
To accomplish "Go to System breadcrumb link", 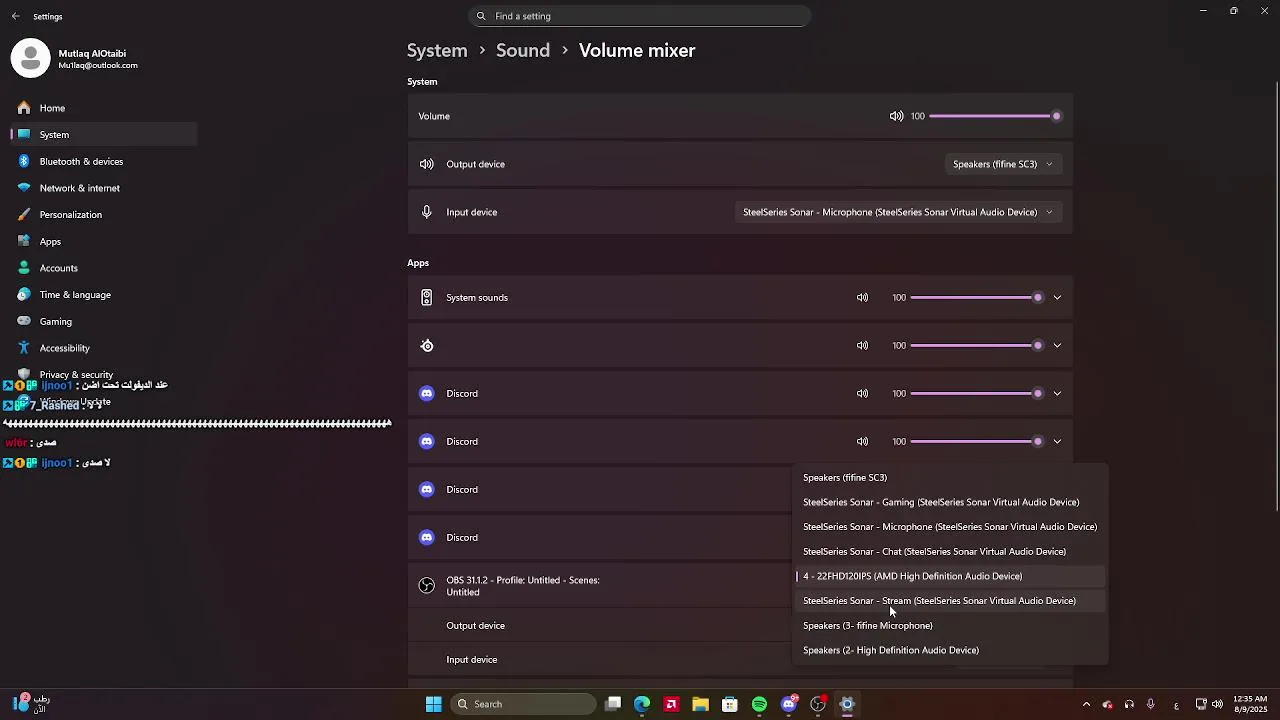I will (437, 50).
